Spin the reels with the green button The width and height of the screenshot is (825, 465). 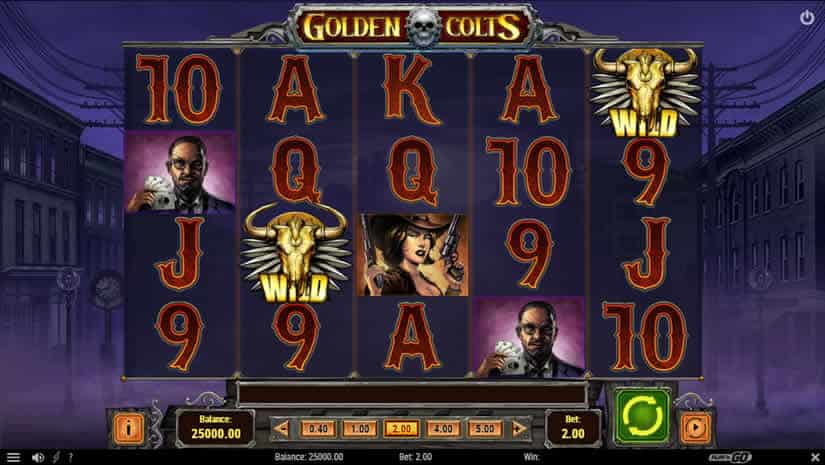[642, 416]
